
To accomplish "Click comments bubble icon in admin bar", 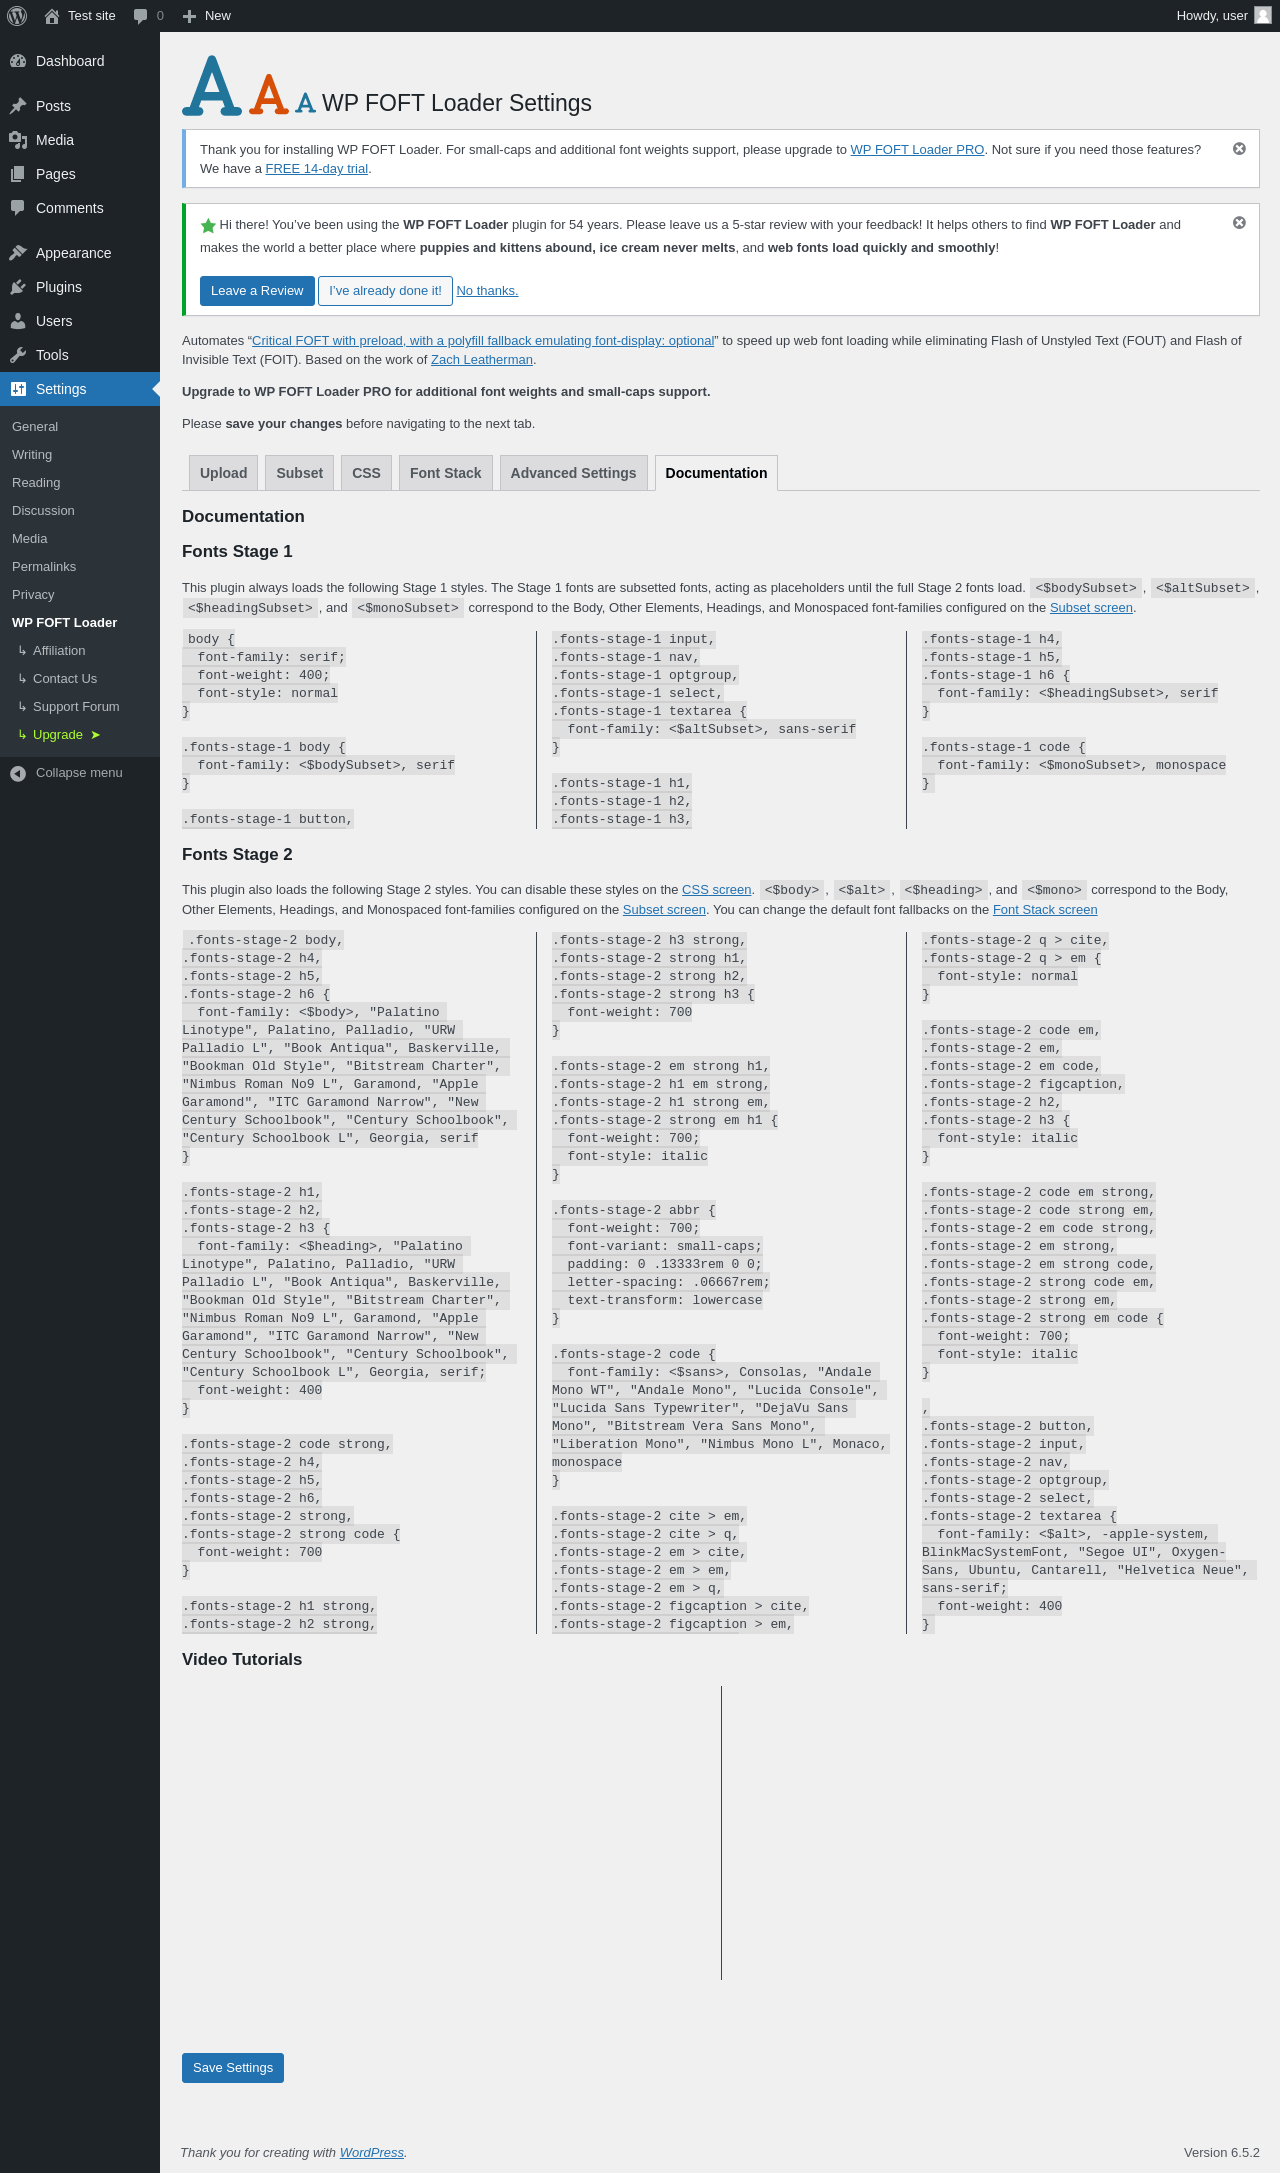I will [x=141, y=16].
